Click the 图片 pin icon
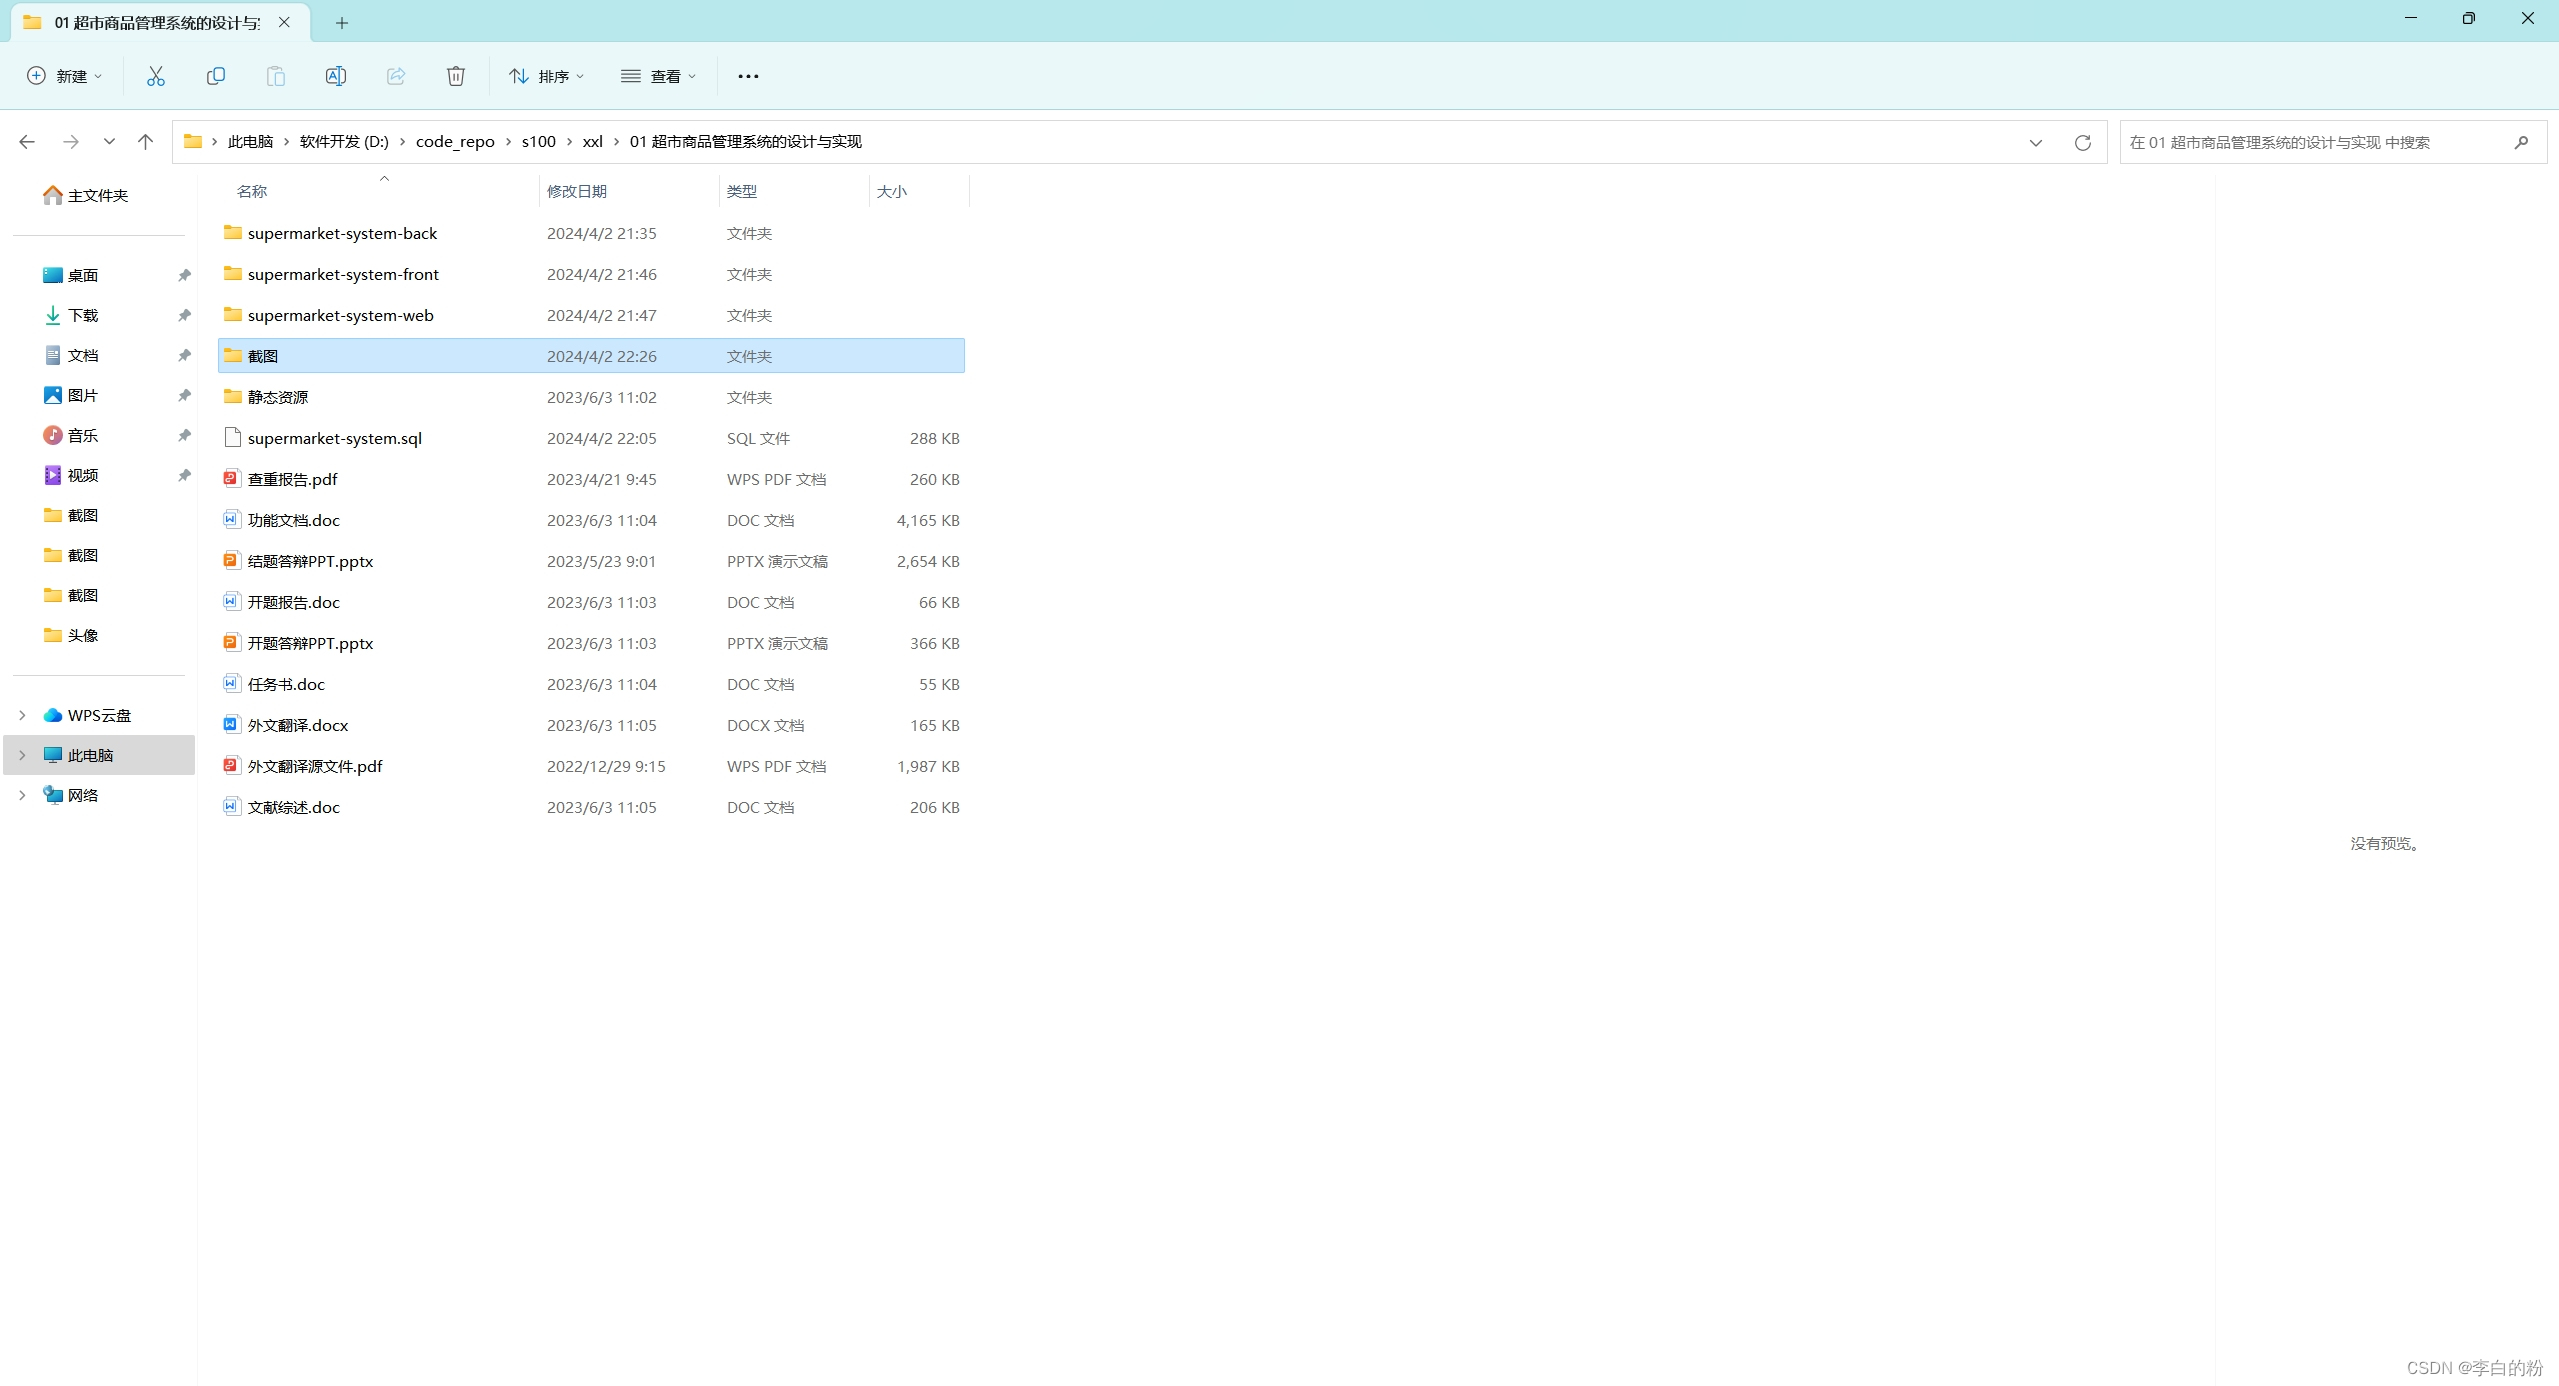 click(184, 395)
